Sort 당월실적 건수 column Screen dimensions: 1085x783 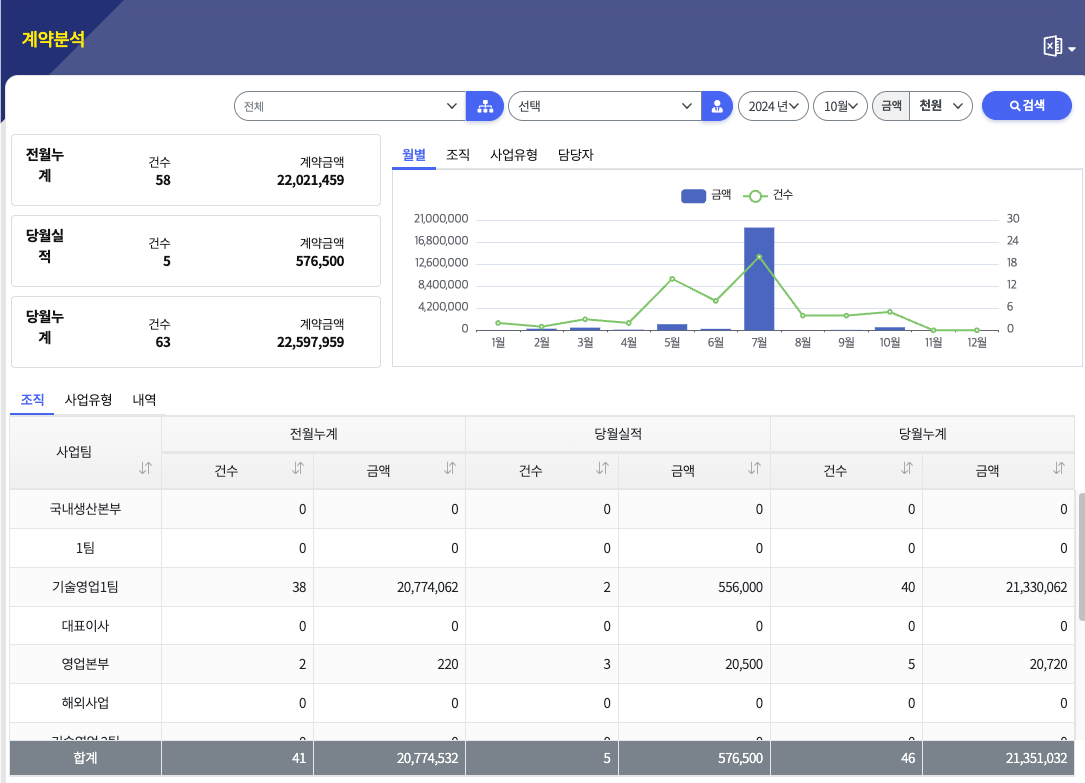603,468
